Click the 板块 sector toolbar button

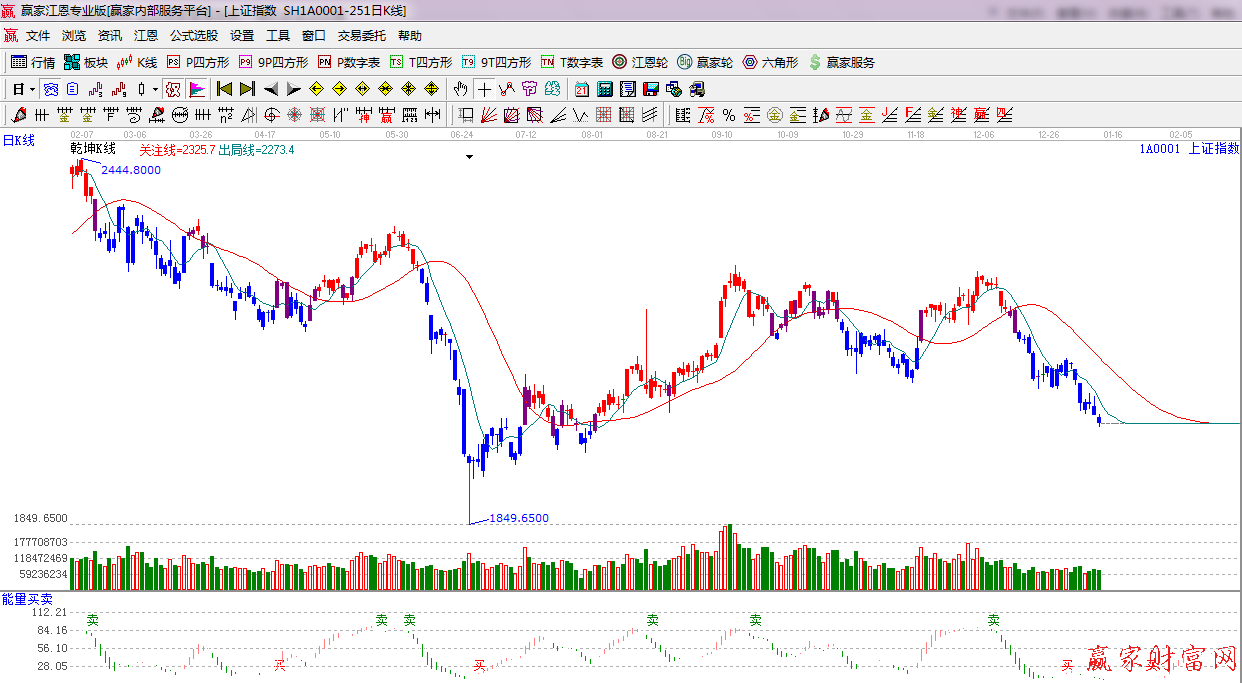click(x=86, y=62)
